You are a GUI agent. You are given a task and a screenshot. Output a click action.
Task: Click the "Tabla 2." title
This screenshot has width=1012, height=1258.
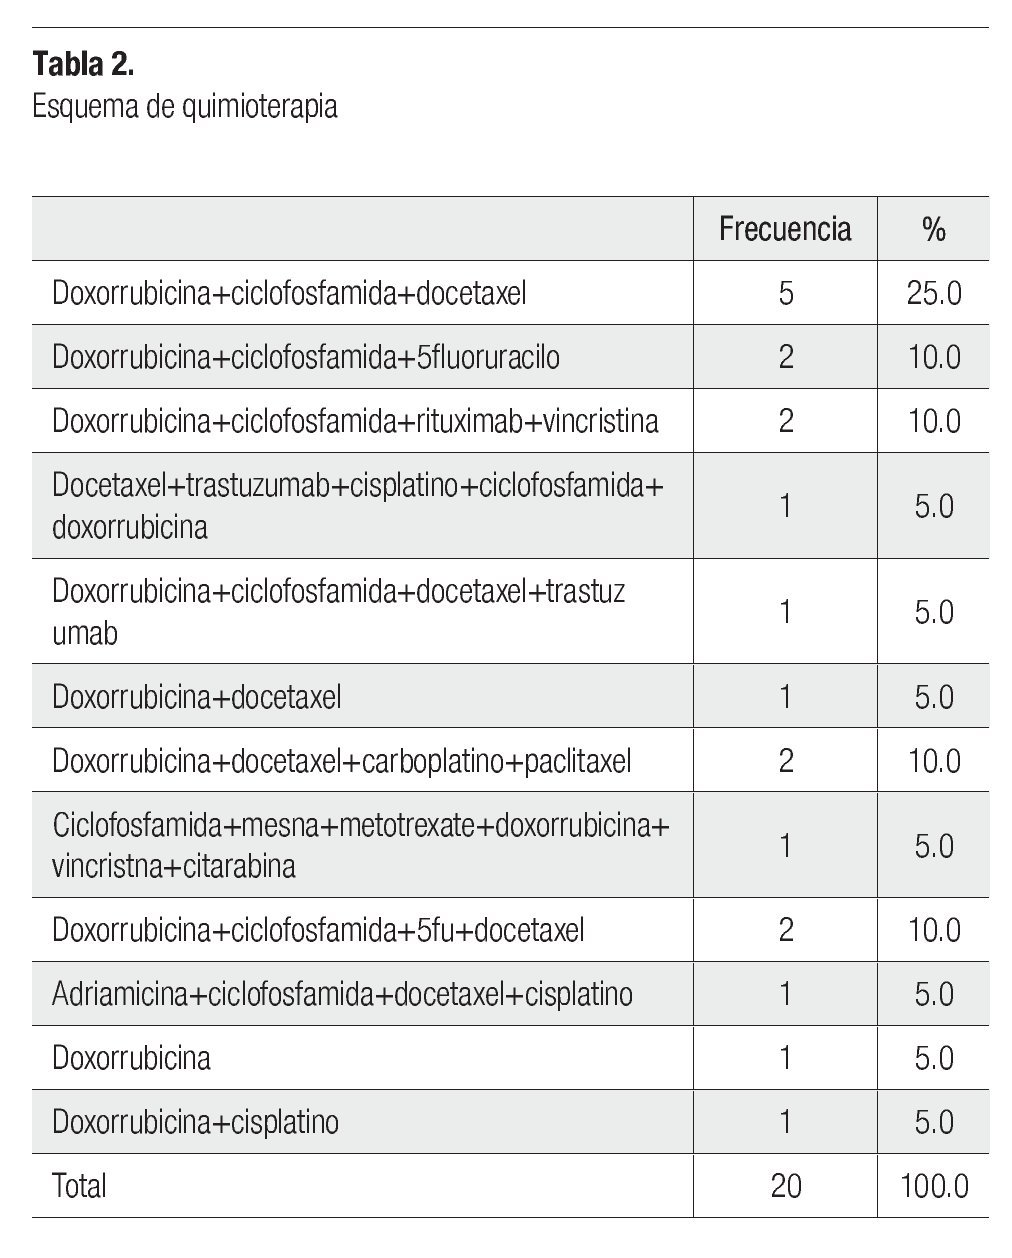pos(84,64)
